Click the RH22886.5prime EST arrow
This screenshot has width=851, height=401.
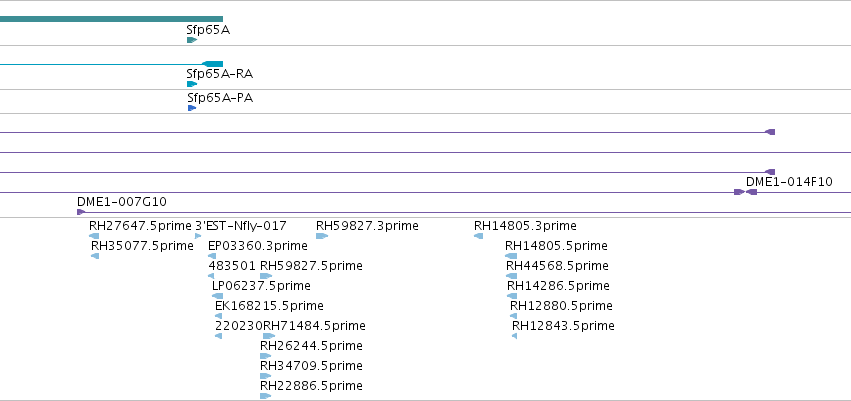(265, 396)
